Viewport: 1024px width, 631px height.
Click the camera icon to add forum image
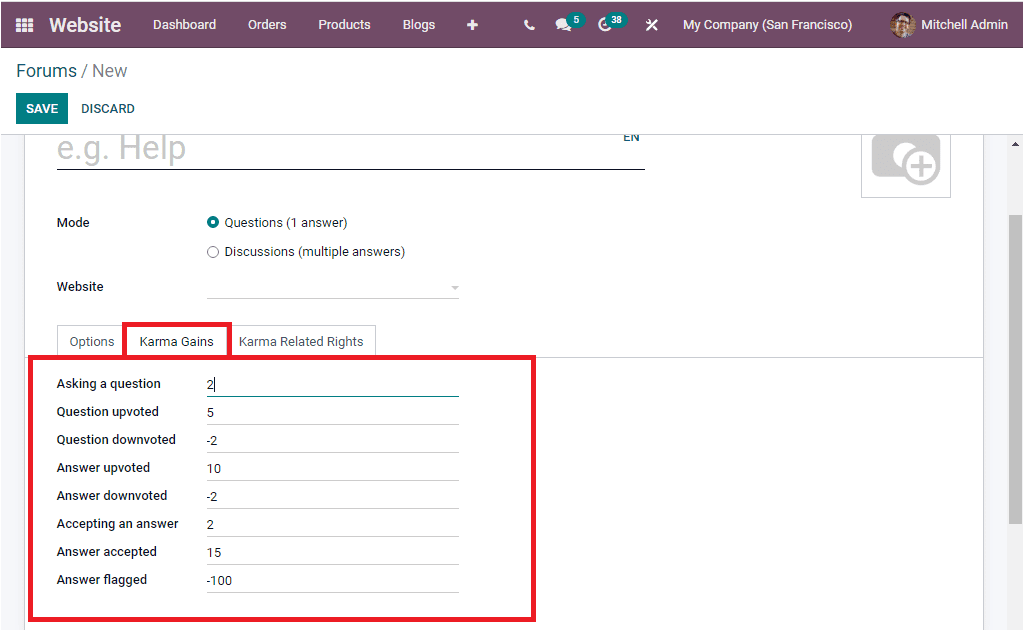[x=905, y=161]
